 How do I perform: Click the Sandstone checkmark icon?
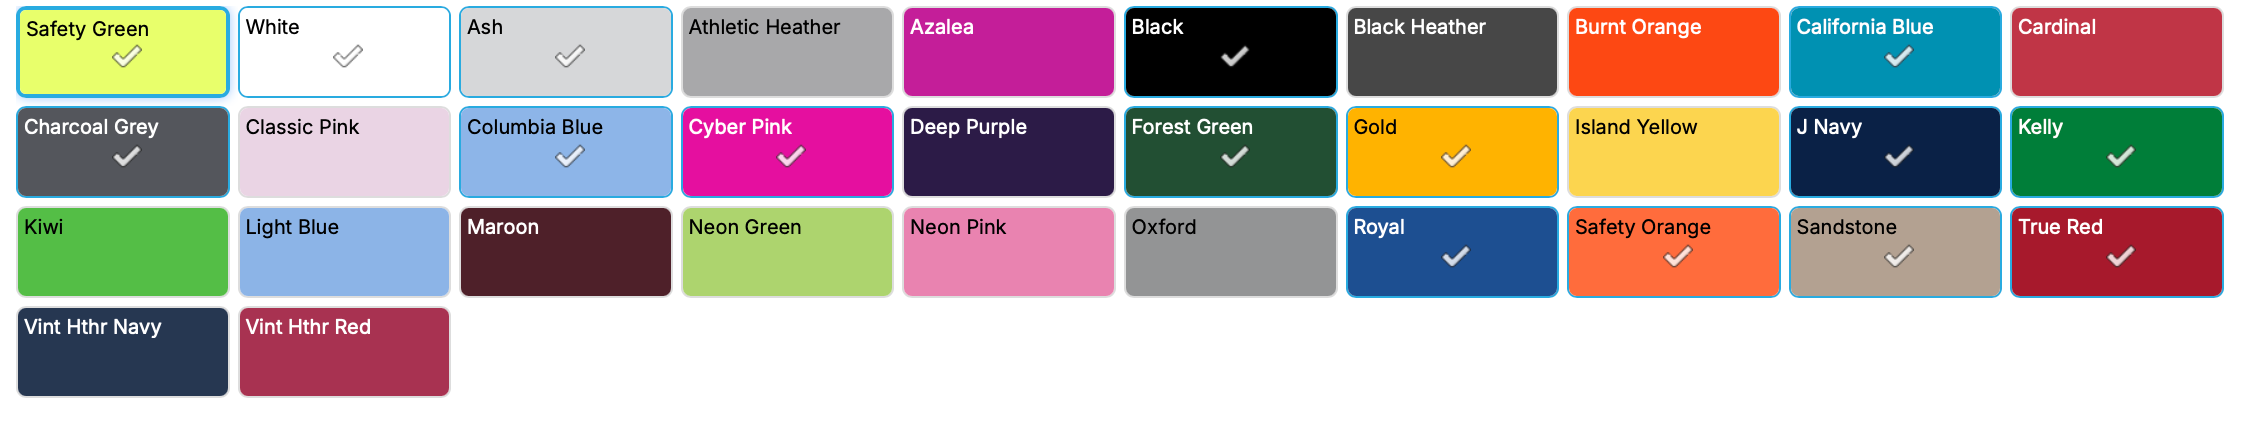[1898, 257]
